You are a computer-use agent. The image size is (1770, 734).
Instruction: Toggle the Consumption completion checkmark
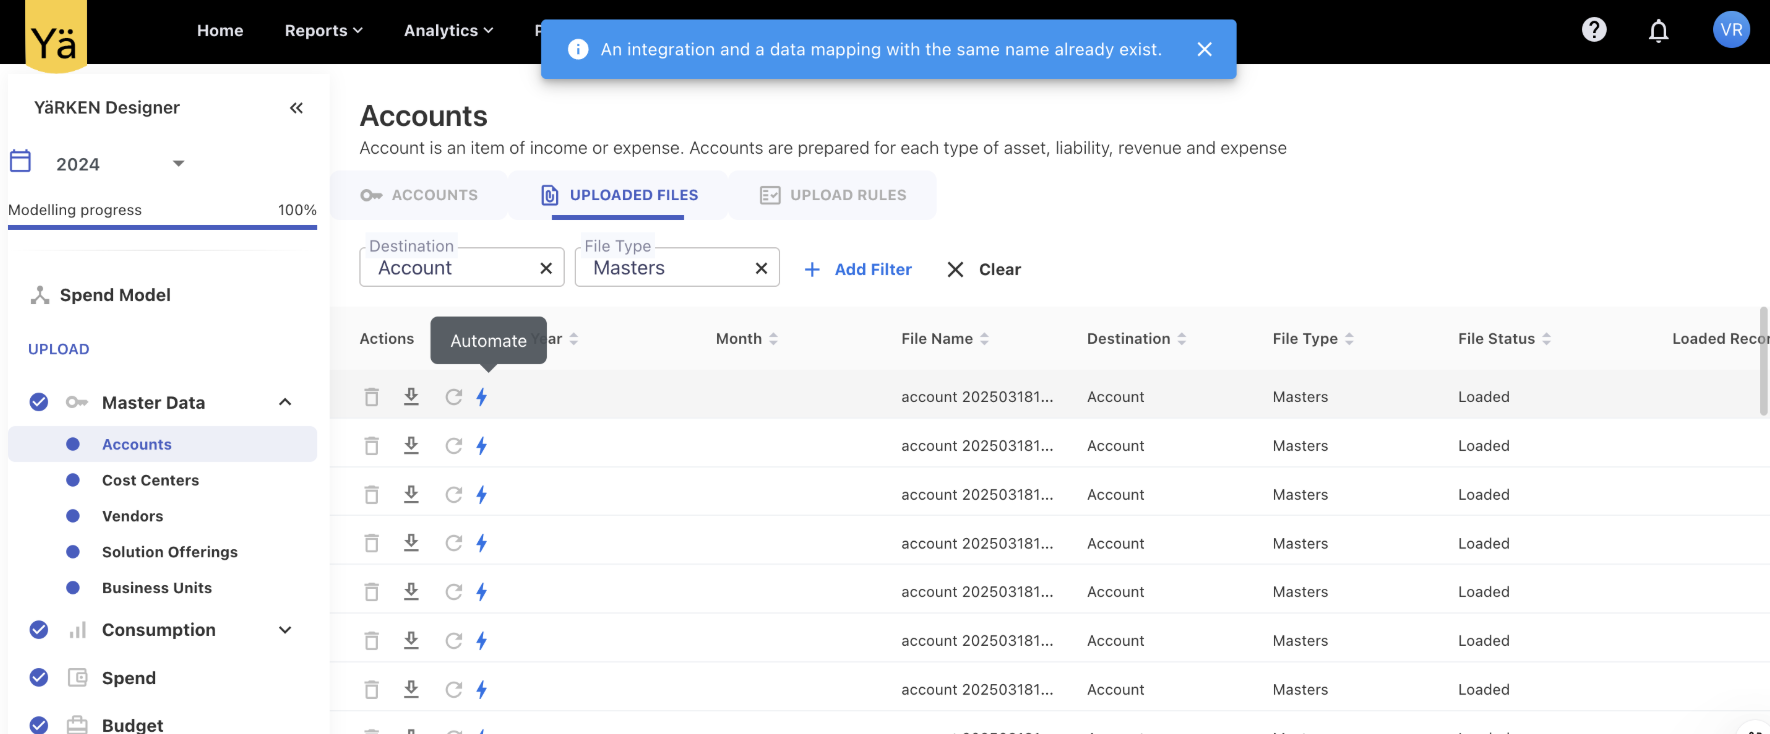pos(39,630)
